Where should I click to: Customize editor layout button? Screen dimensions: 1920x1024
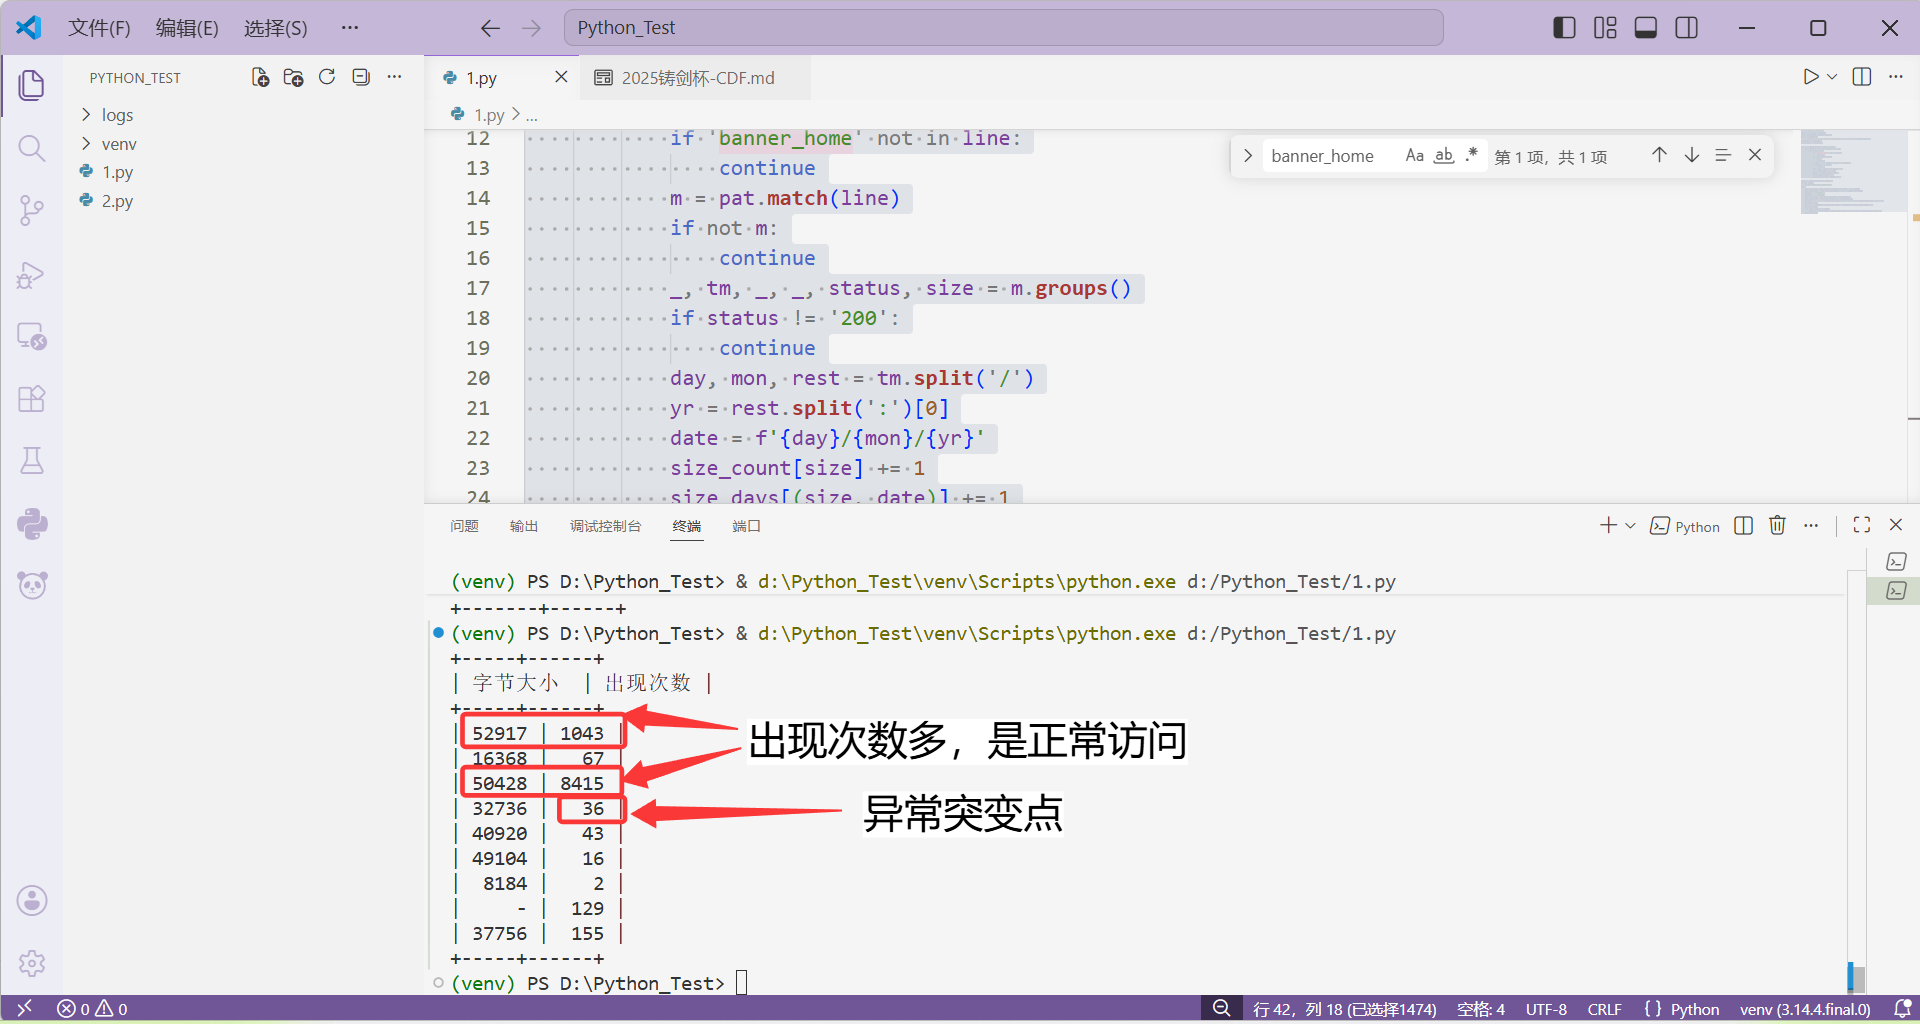tap(1605, 28)
